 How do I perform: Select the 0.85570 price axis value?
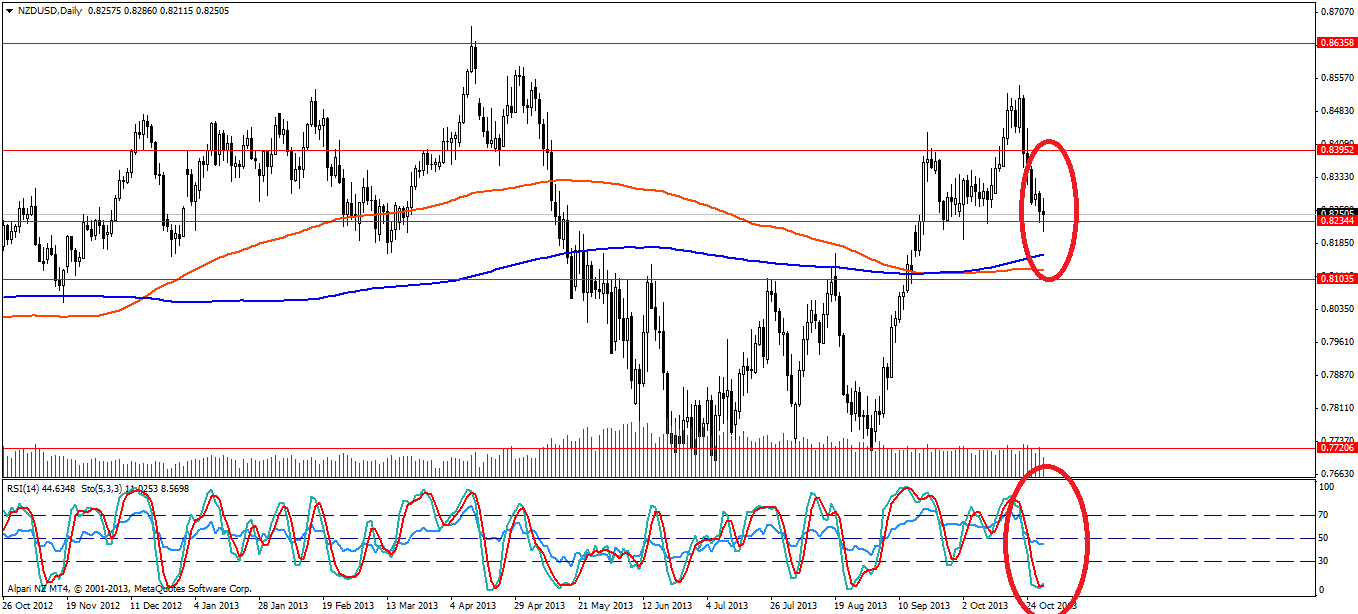coord(1339,77)
